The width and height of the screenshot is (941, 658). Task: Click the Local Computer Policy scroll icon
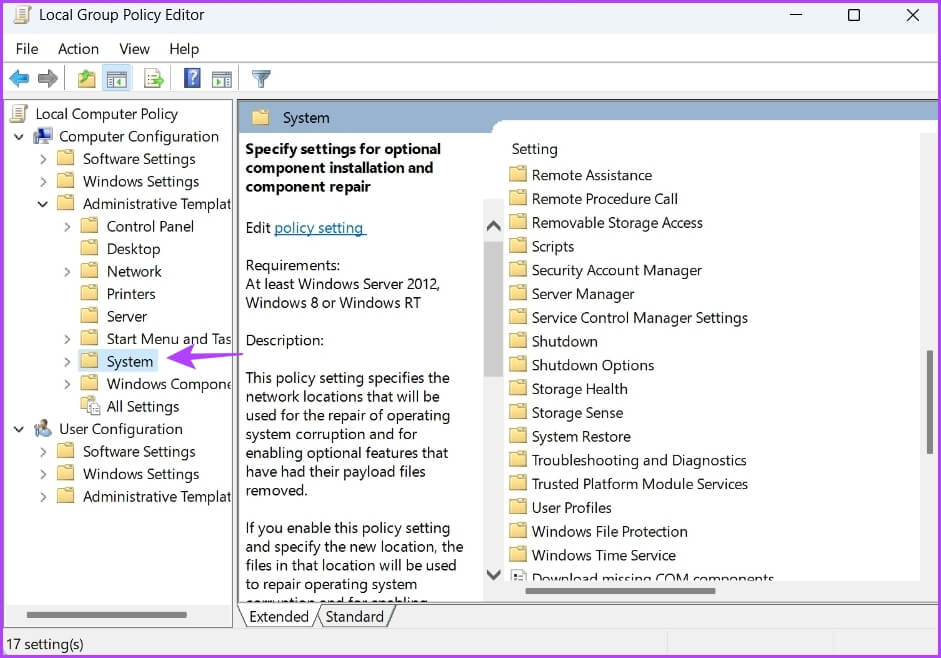(x=19, y=113)
